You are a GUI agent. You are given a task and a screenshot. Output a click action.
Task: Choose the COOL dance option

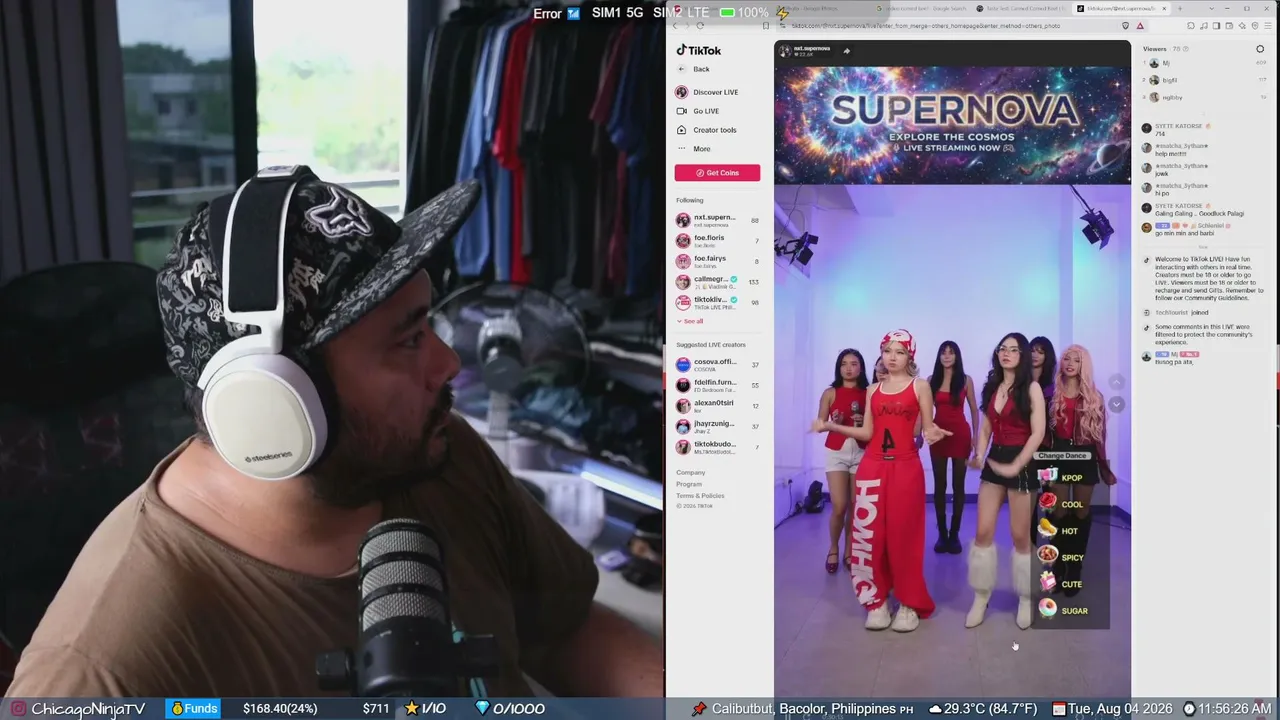coord(1061,504)
